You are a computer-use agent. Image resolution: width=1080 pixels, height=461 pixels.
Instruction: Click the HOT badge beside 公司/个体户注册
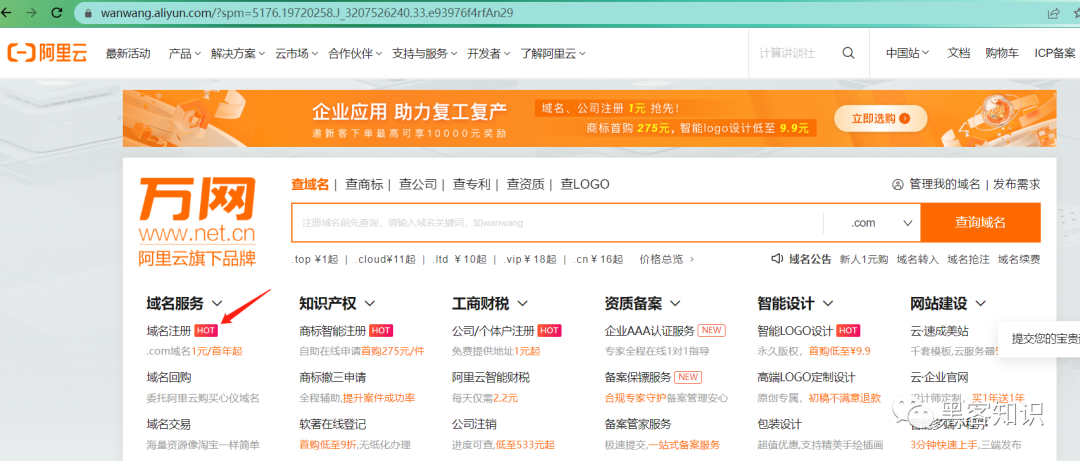[x=549, y=331]
